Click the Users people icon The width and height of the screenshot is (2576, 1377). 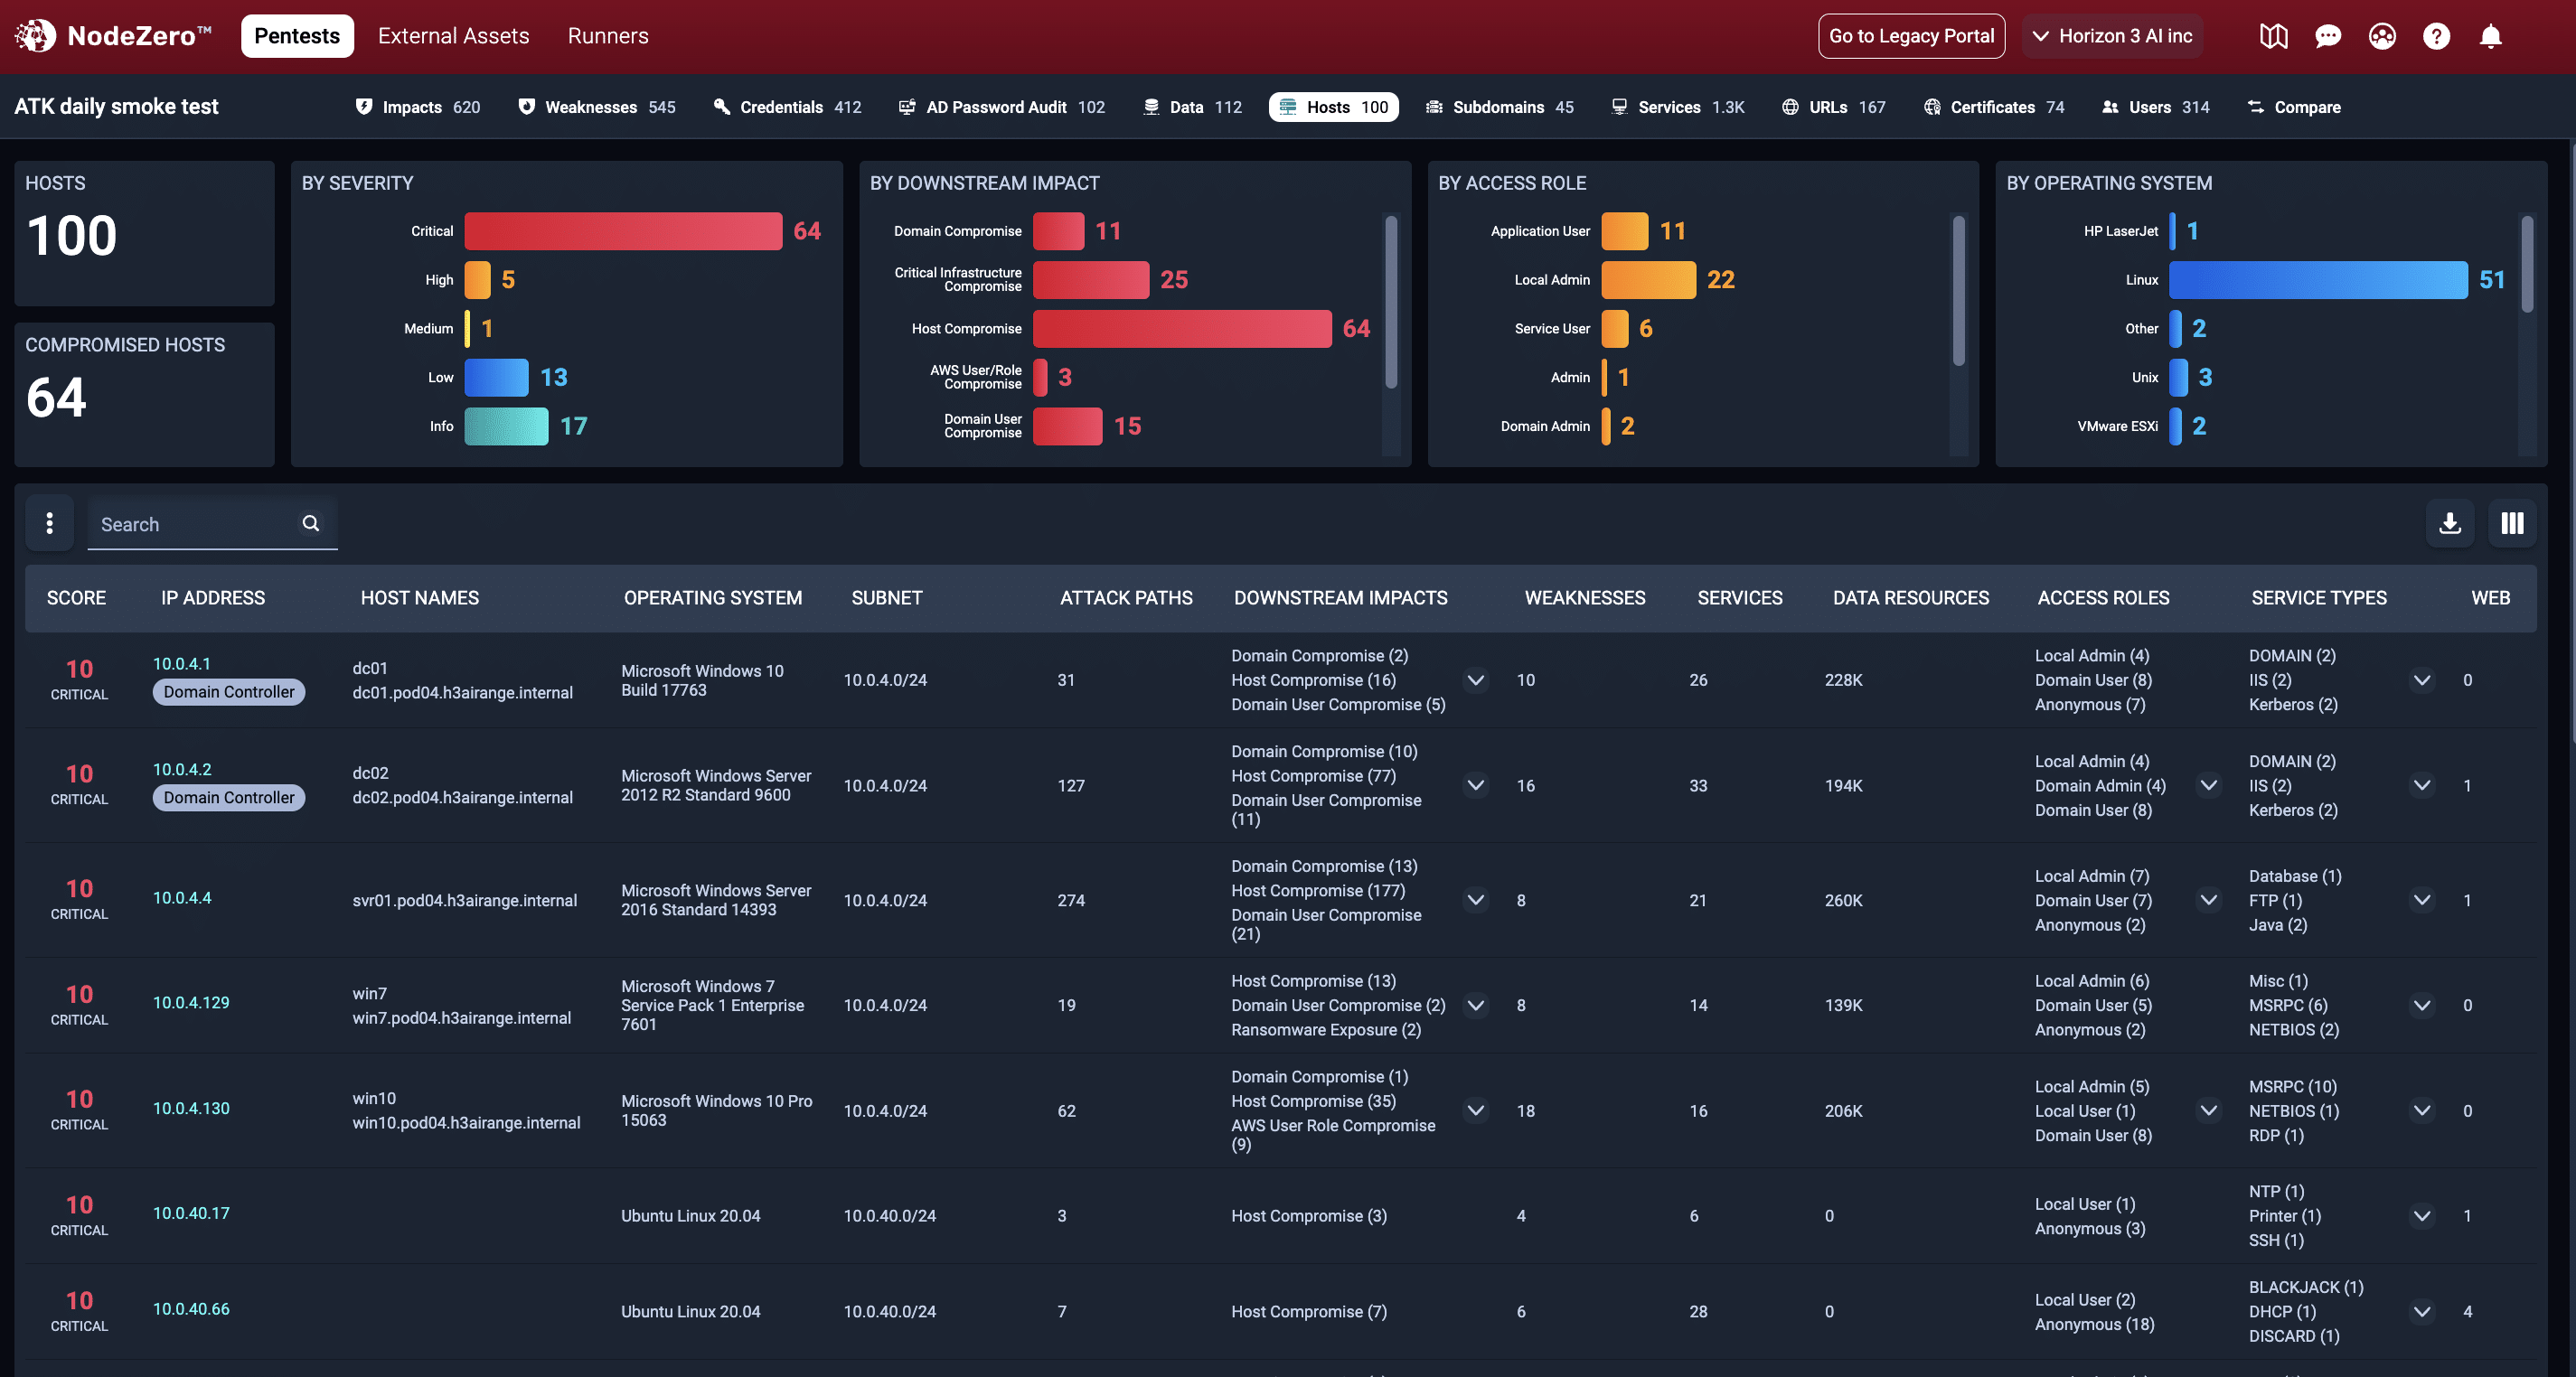(2110, 106)
